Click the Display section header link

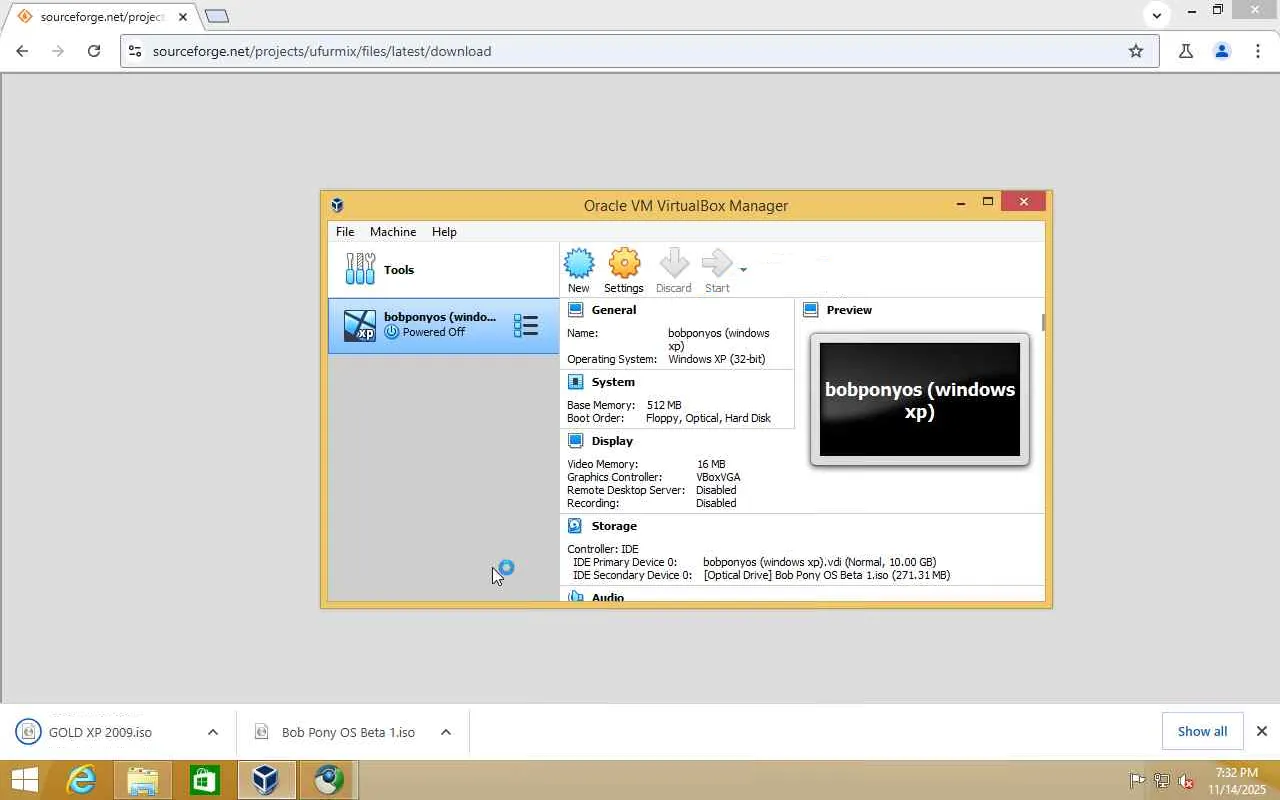[x=612, y=441]
